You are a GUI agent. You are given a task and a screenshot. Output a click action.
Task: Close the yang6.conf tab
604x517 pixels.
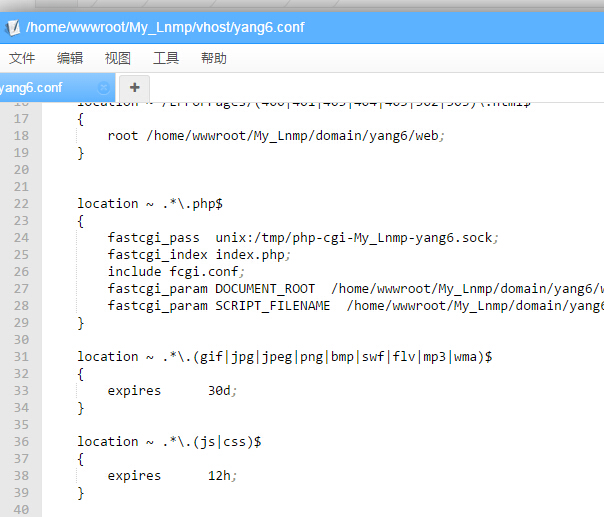[x=104, y=87]
